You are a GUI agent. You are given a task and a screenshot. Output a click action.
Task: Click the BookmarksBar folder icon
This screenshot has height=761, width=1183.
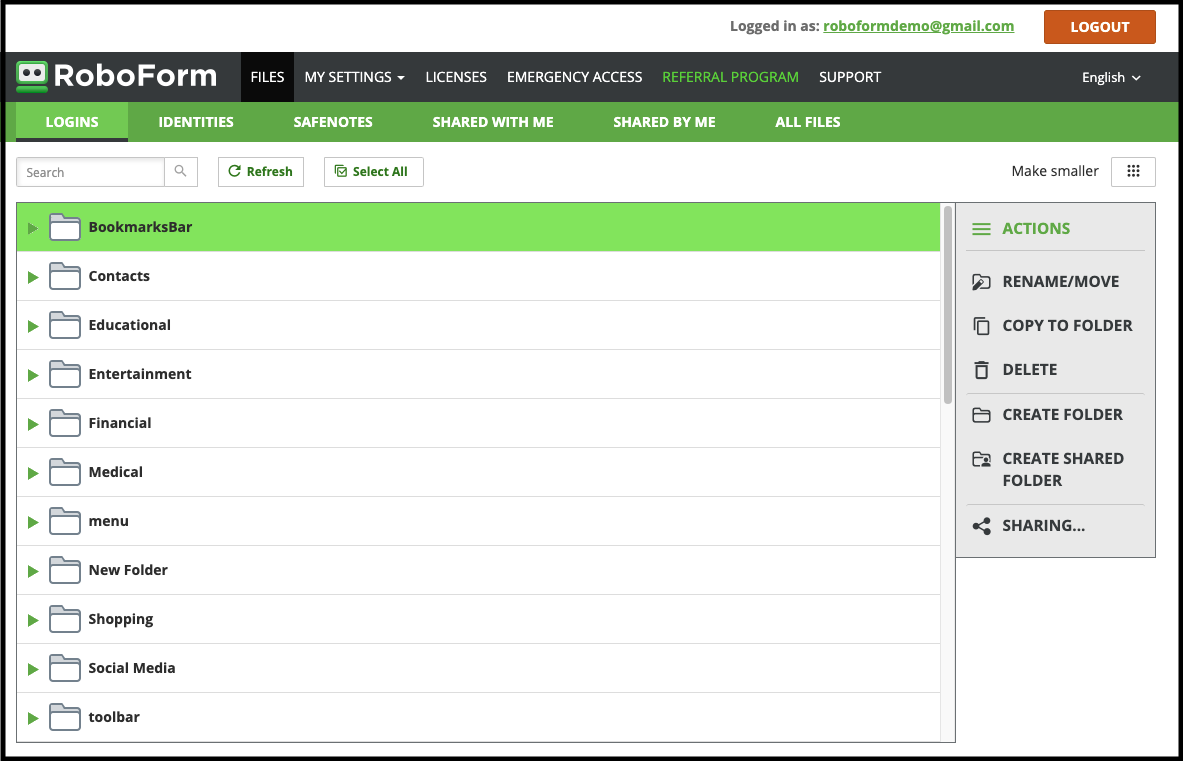coord(65,227)
